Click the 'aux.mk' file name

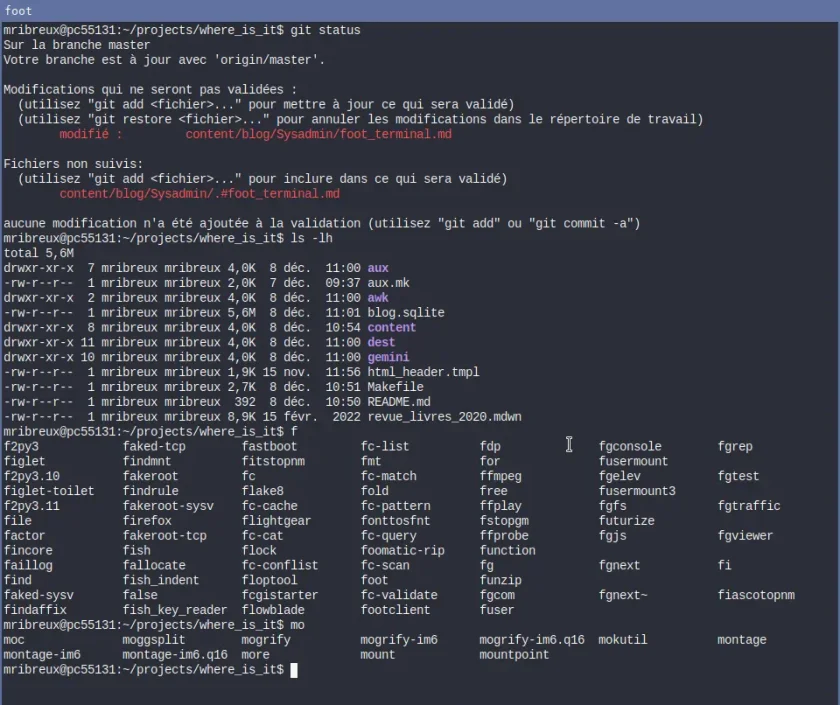pos(388,283)
